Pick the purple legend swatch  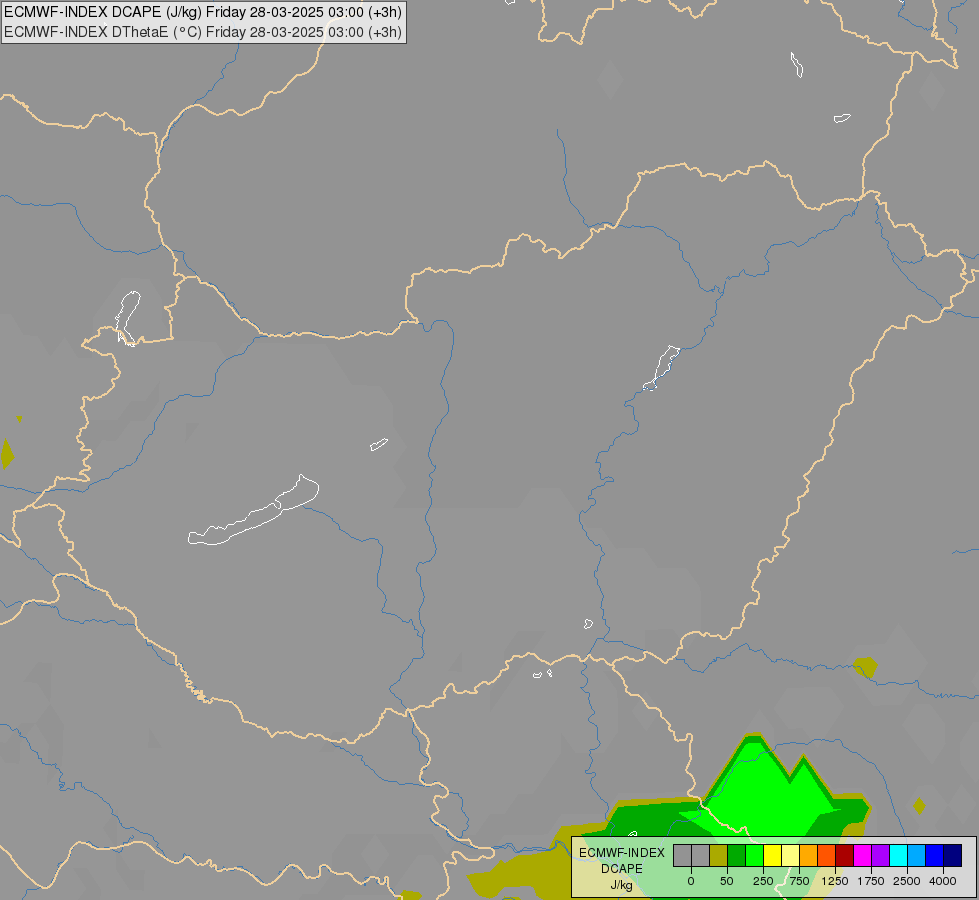click(x=880, y=855)
